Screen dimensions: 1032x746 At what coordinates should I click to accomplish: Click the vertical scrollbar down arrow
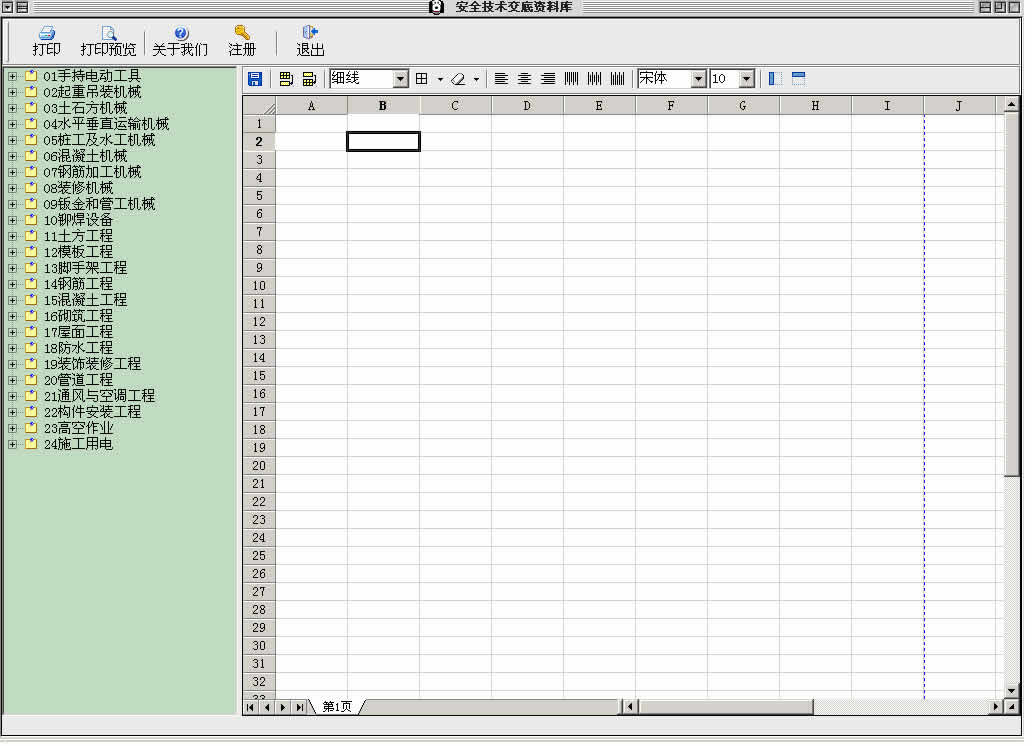point(1012,691)
